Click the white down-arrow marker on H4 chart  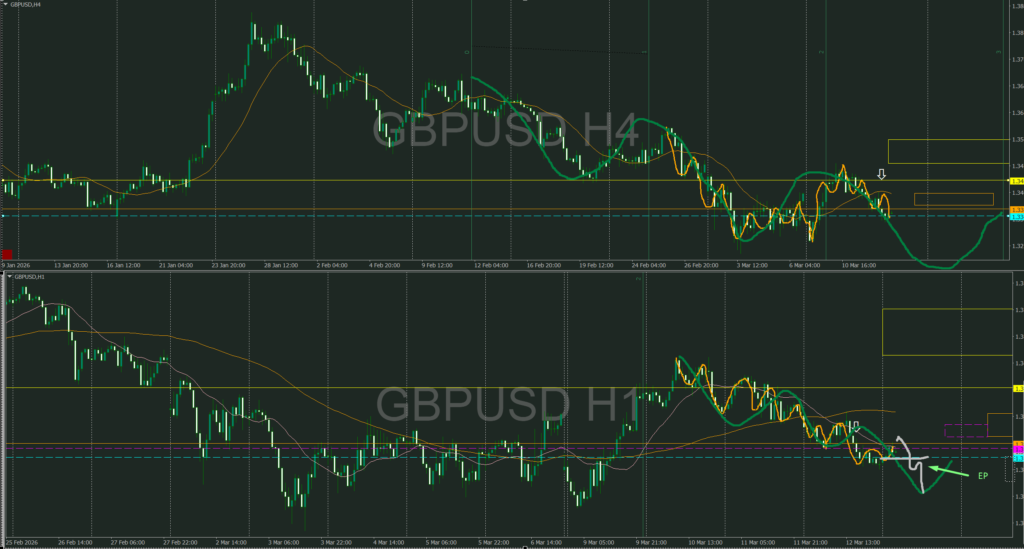tap(881, 176)
